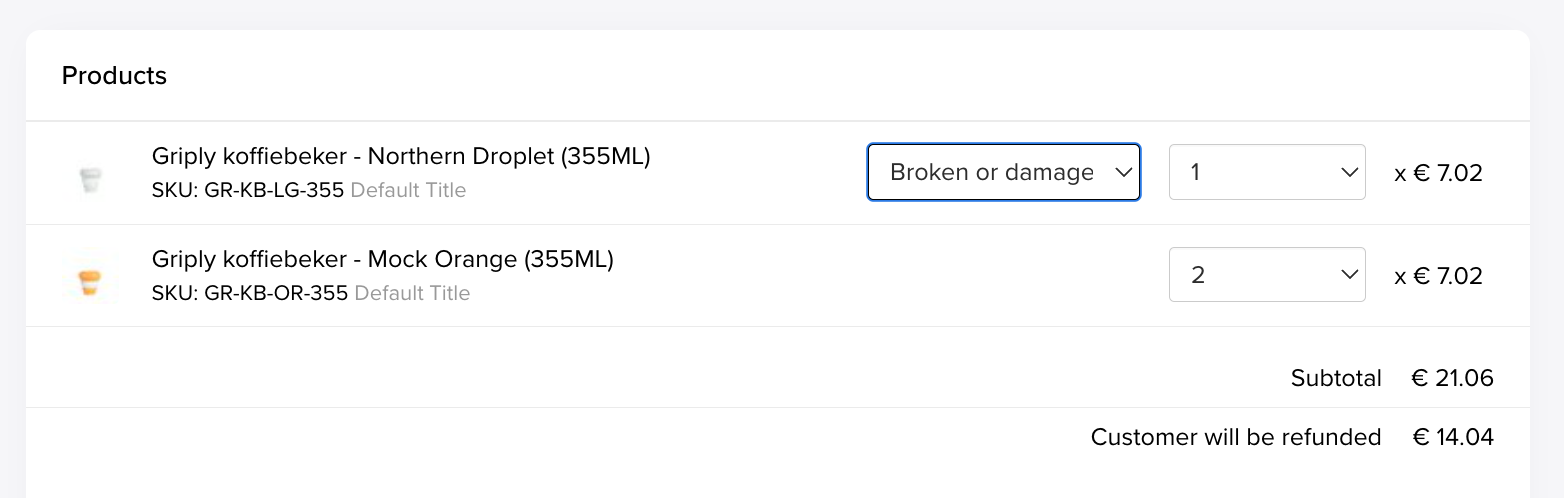Click 'Default Title' under Northern Droplet
1564x498 pixels.
[x=408, y=190]
